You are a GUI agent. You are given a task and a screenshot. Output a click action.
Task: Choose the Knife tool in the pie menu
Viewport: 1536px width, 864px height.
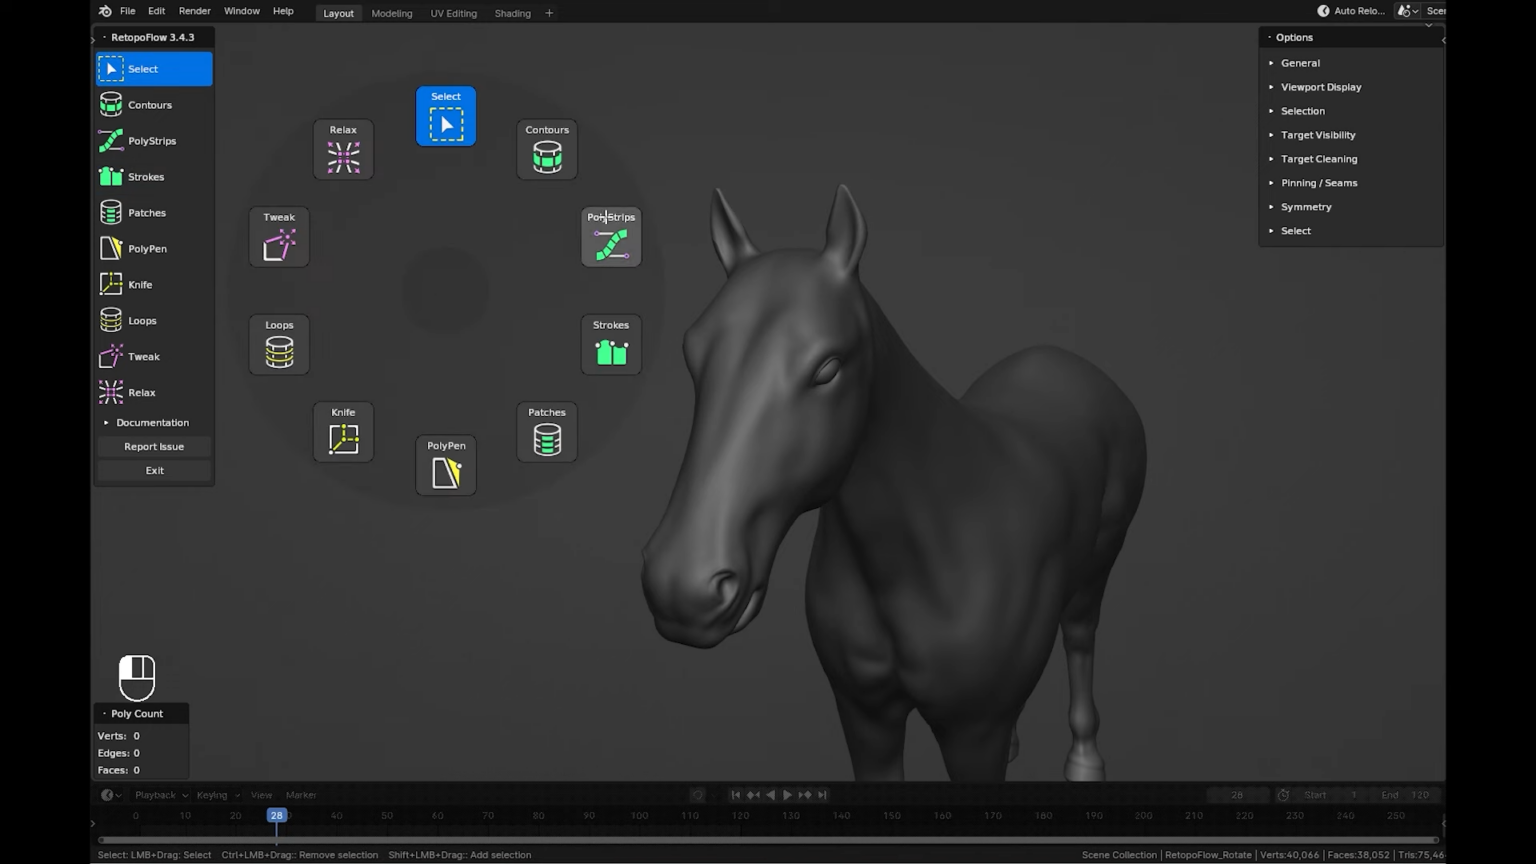pos(343,432)
